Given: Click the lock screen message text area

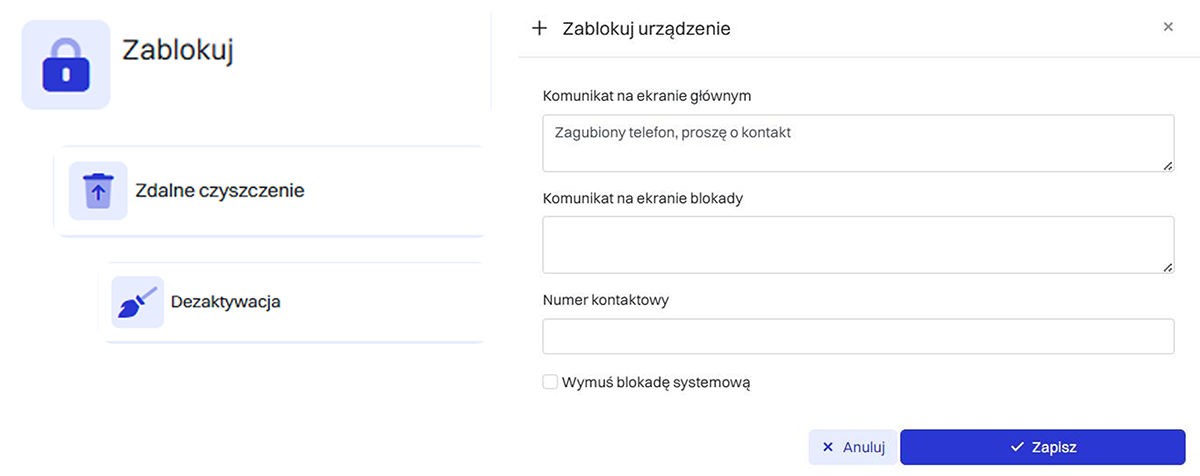Looking at the screenshot, I should [x=857, y=244].
